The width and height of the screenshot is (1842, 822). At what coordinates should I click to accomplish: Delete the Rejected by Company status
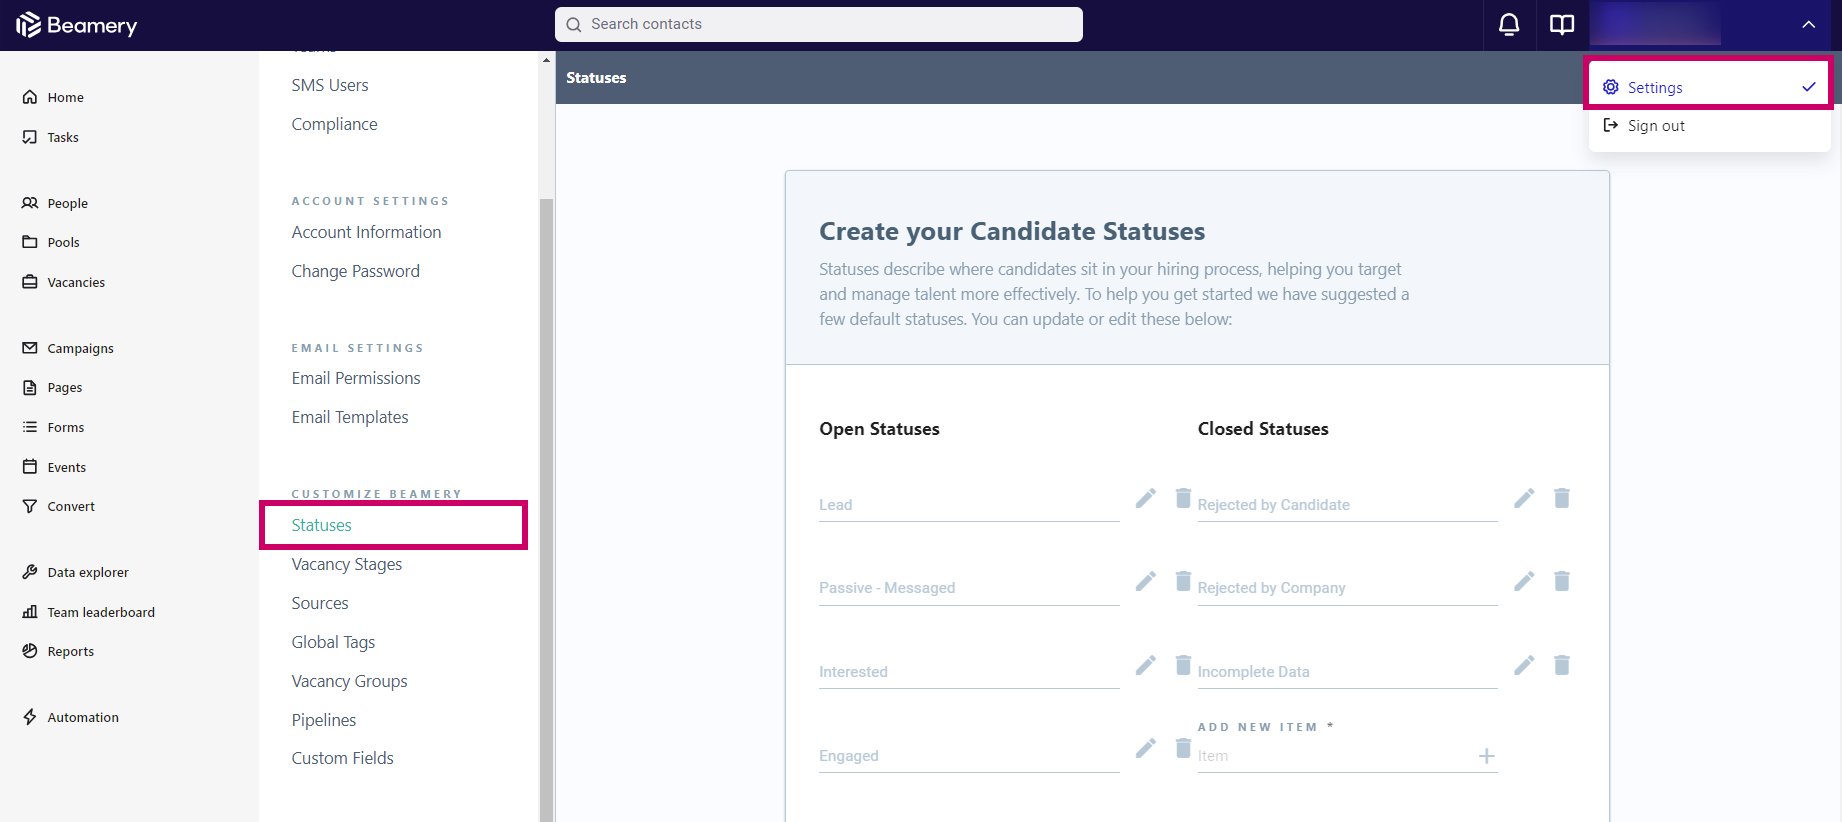coord(1562,581)
